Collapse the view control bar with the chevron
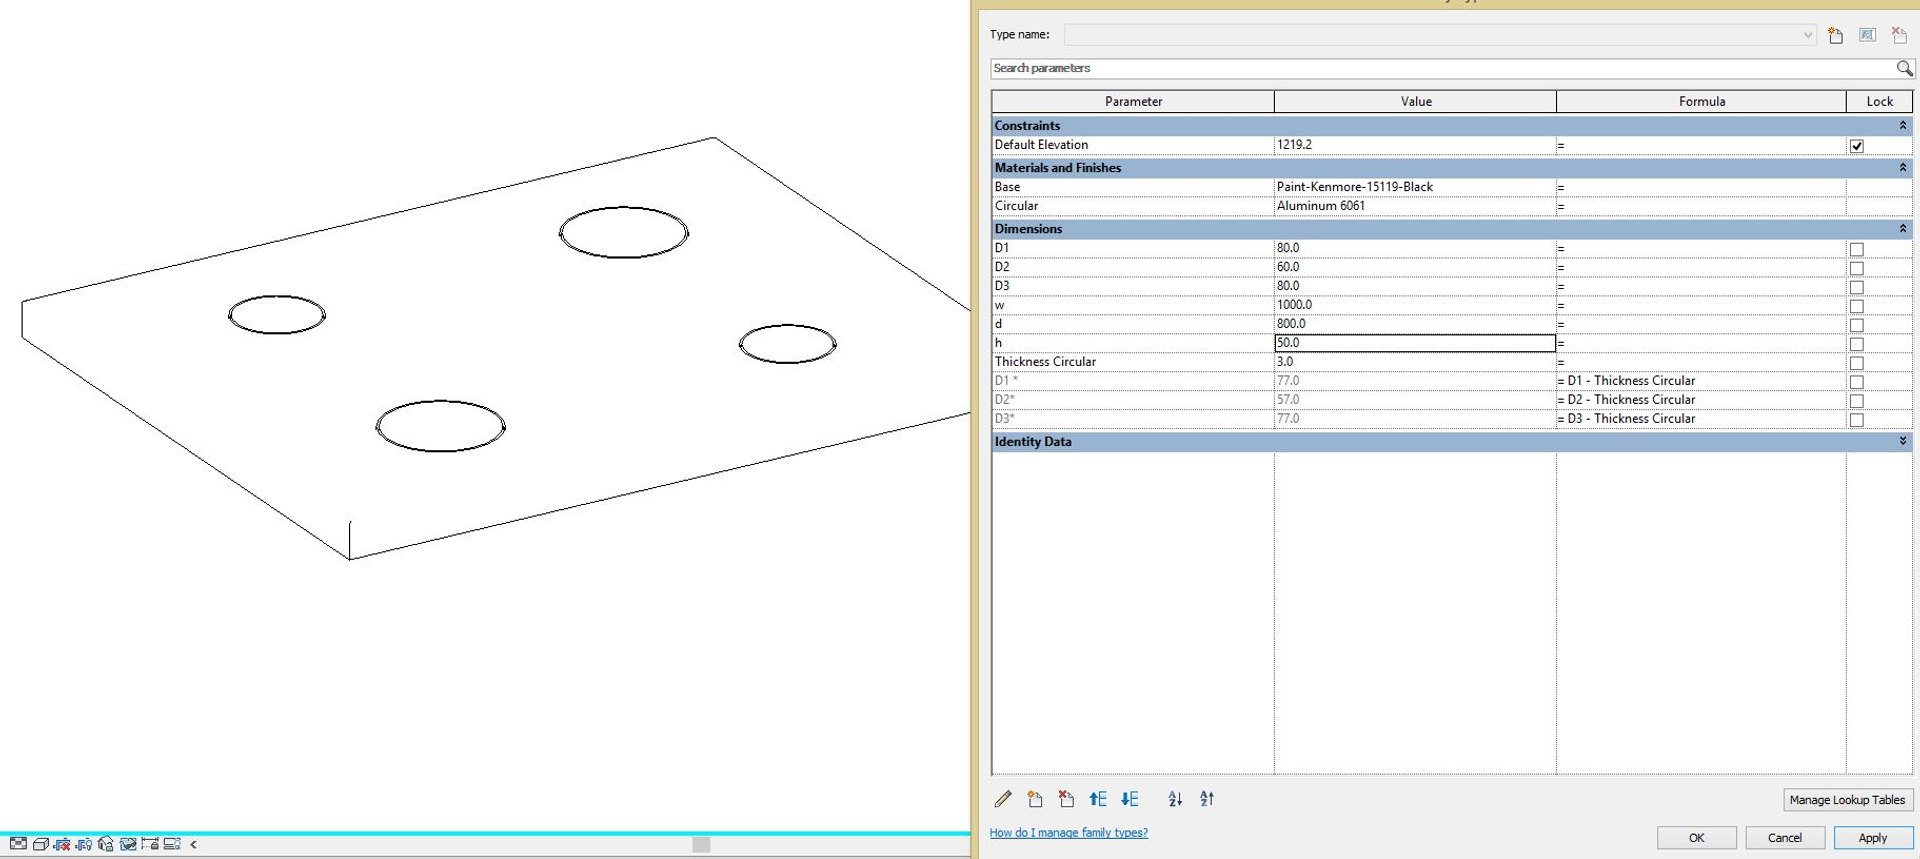Image resolution: width=1920 pixels, height=859 pixels. pos(193,844)
